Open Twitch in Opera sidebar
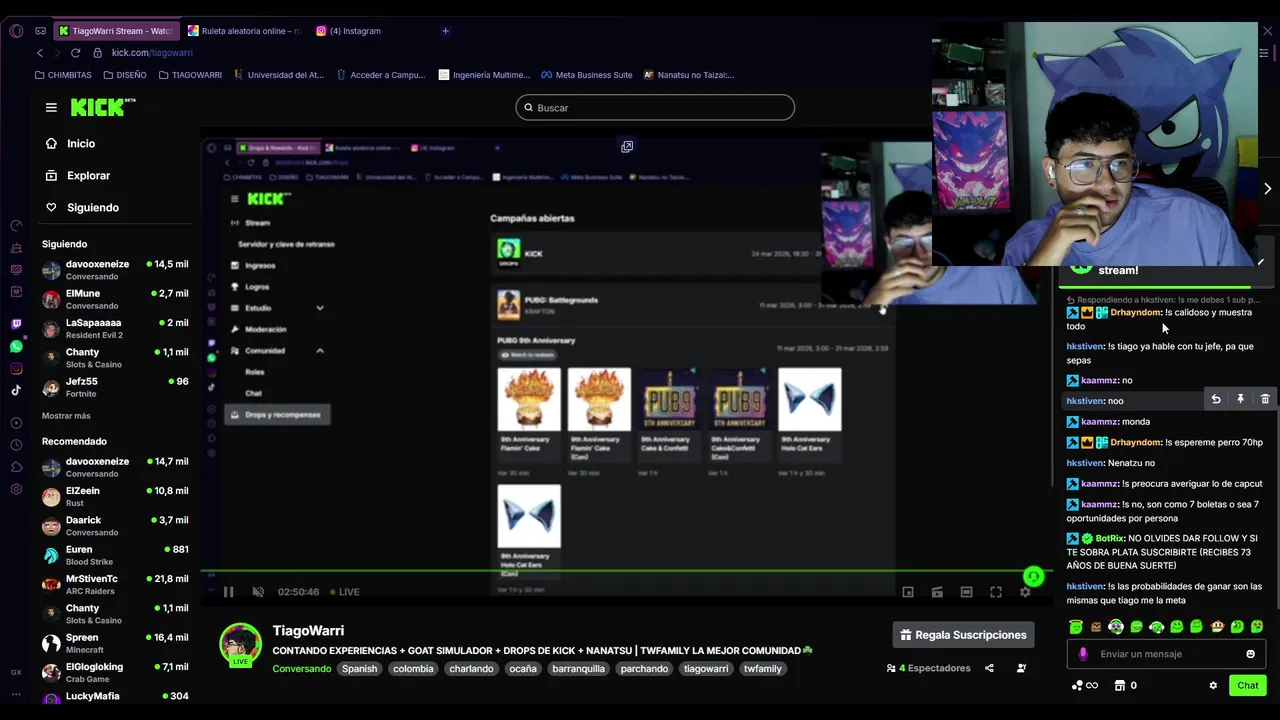 click(x=16, y=325)
